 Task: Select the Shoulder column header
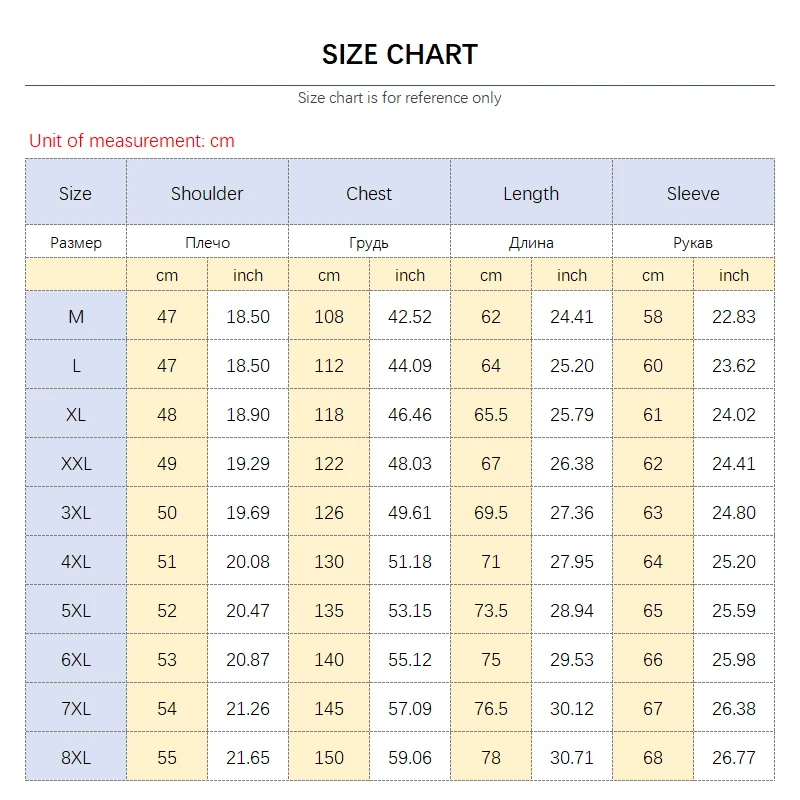tap(207, 194)
